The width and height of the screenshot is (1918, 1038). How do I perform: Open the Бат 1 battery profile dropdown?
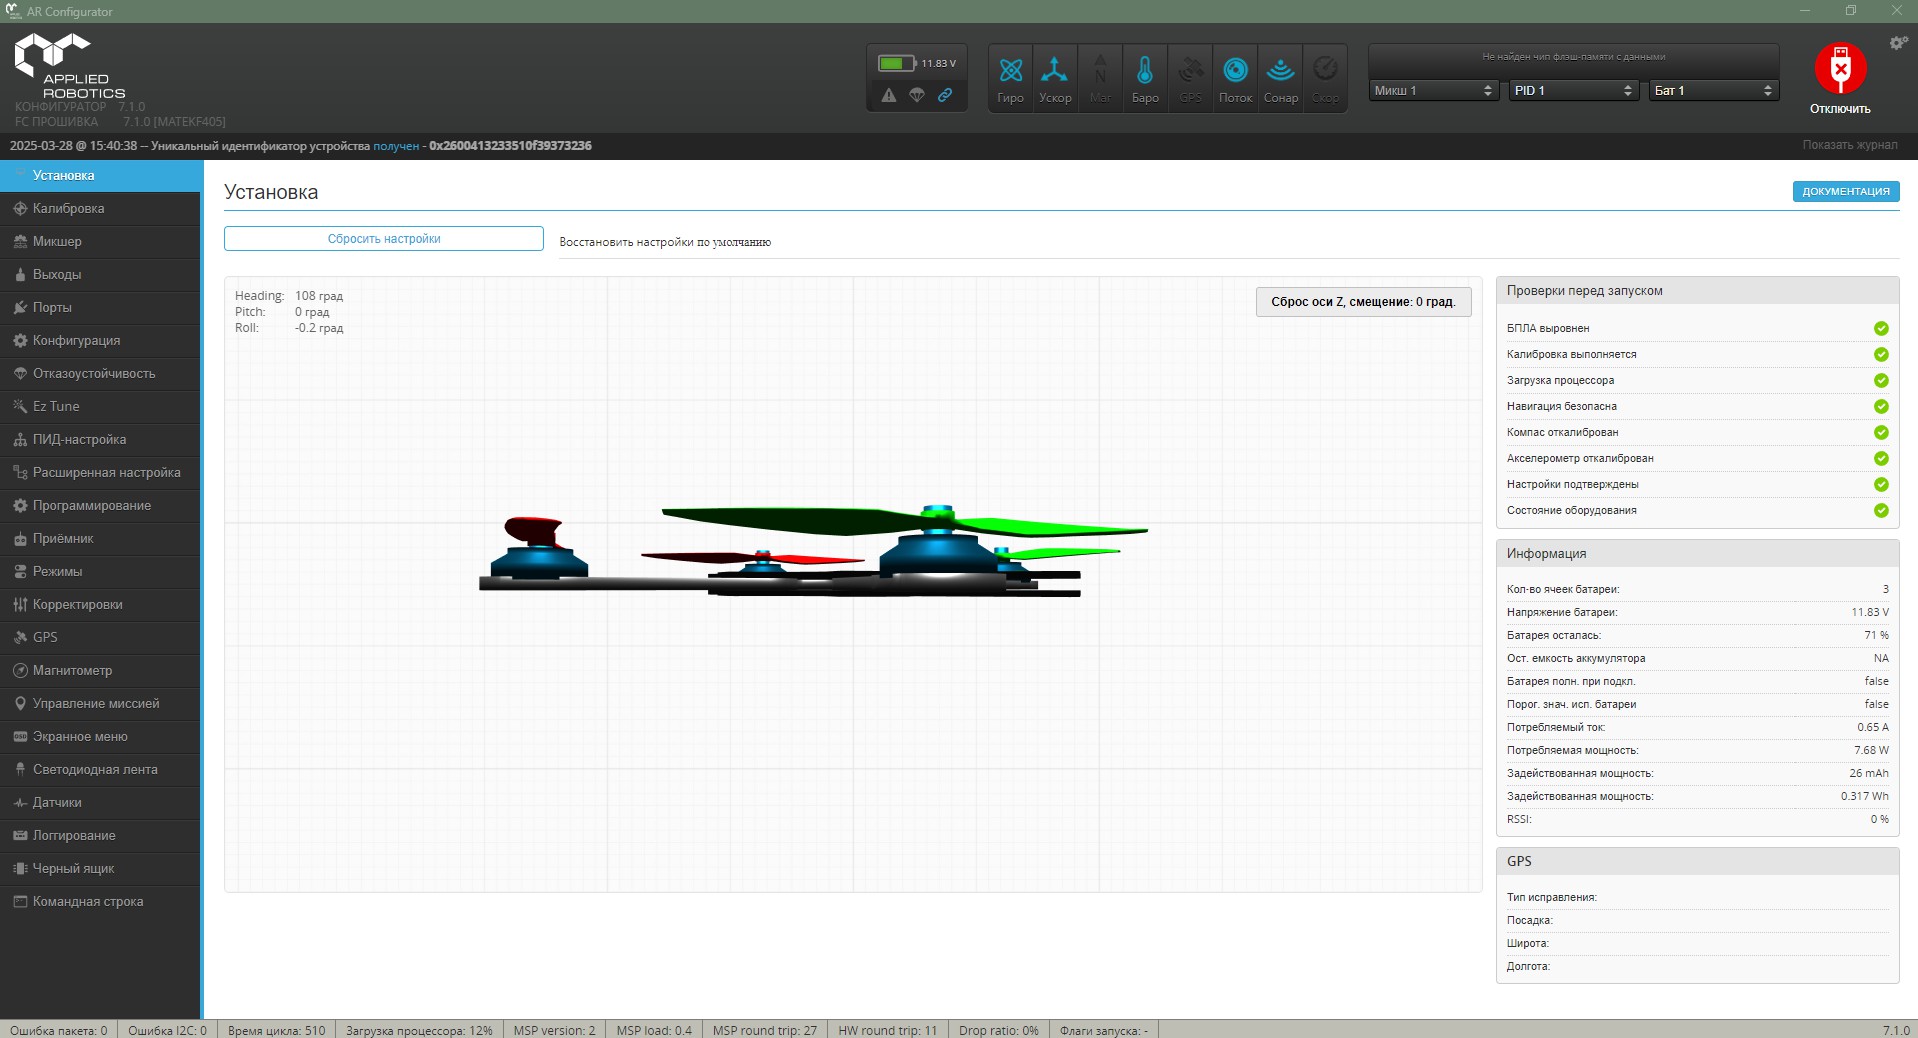click(x=1713, y=91)
